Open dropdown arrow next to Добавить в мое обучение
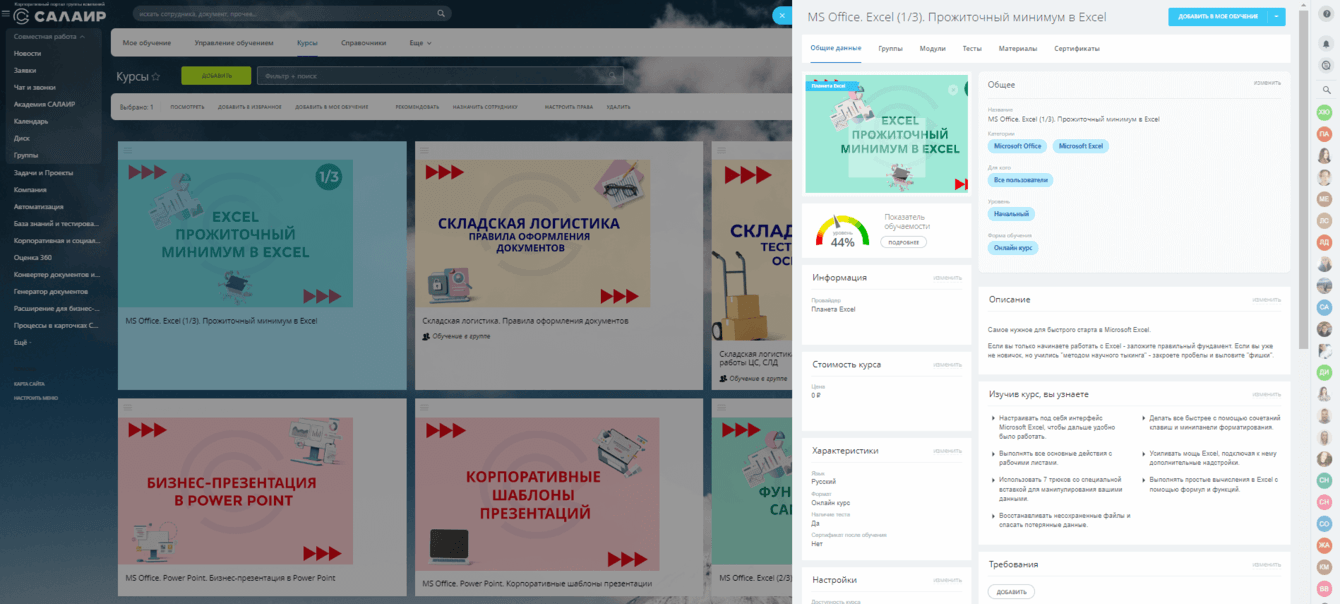 (1276, 17)
